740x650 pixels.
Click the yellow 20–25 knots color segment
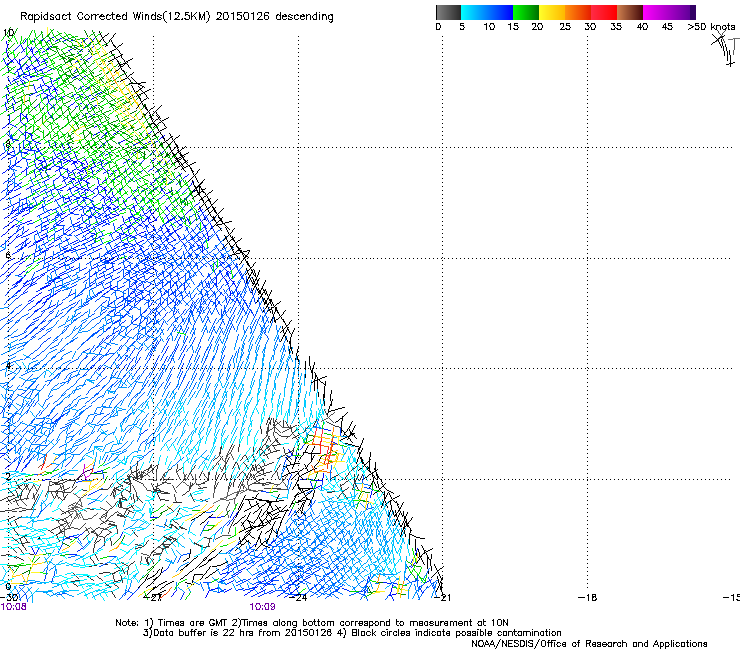pyautogui.click(x=552, y=12)
